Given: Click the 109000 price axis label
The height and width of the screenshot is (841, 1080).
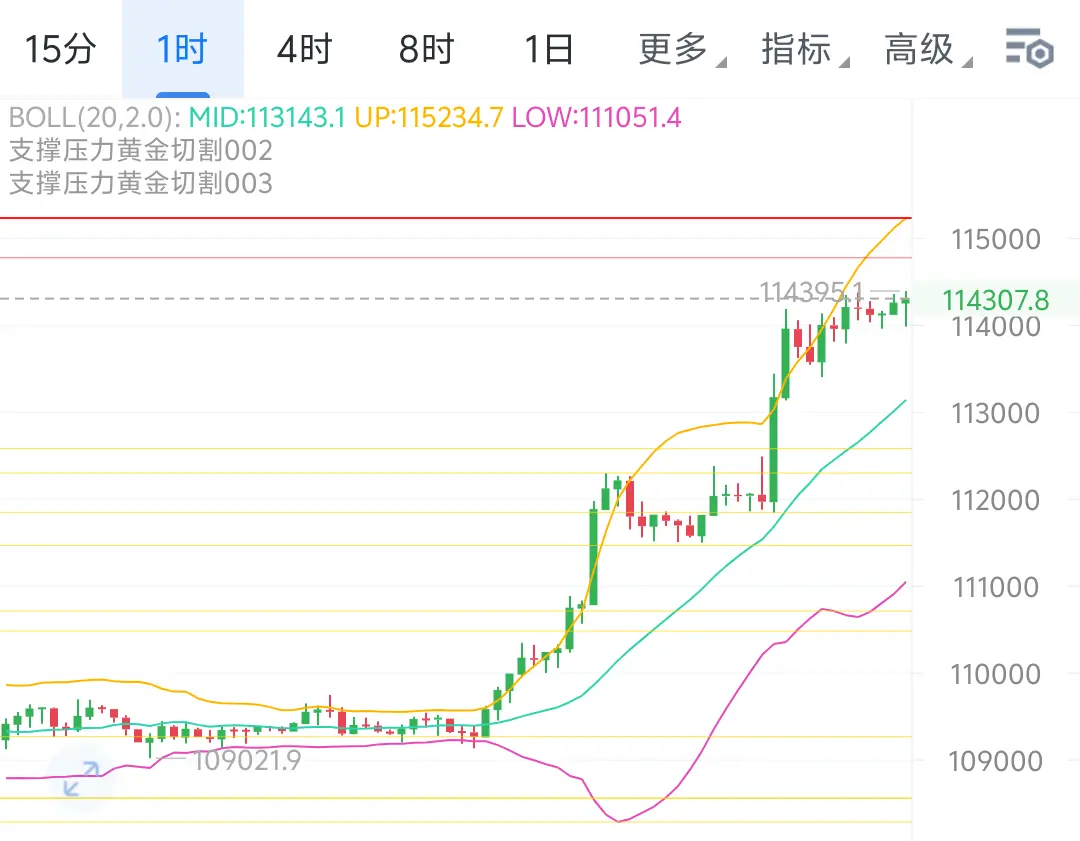Looking at the screenshot, I should (x=995, y=762).
